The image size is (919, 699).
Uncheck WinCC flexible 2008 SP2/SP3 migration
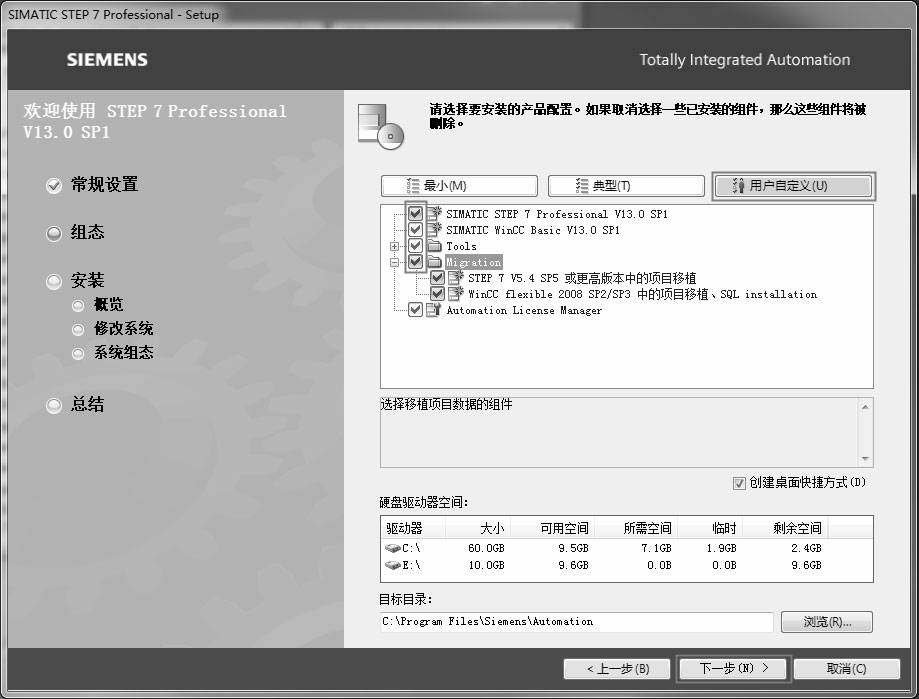point(437,293)
